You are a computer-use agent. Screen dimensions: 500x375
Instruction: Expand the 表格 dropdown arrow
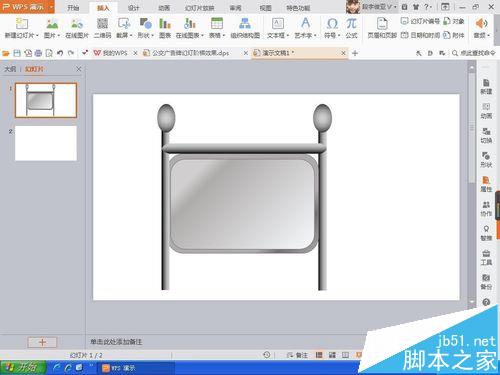click(224, 35)
